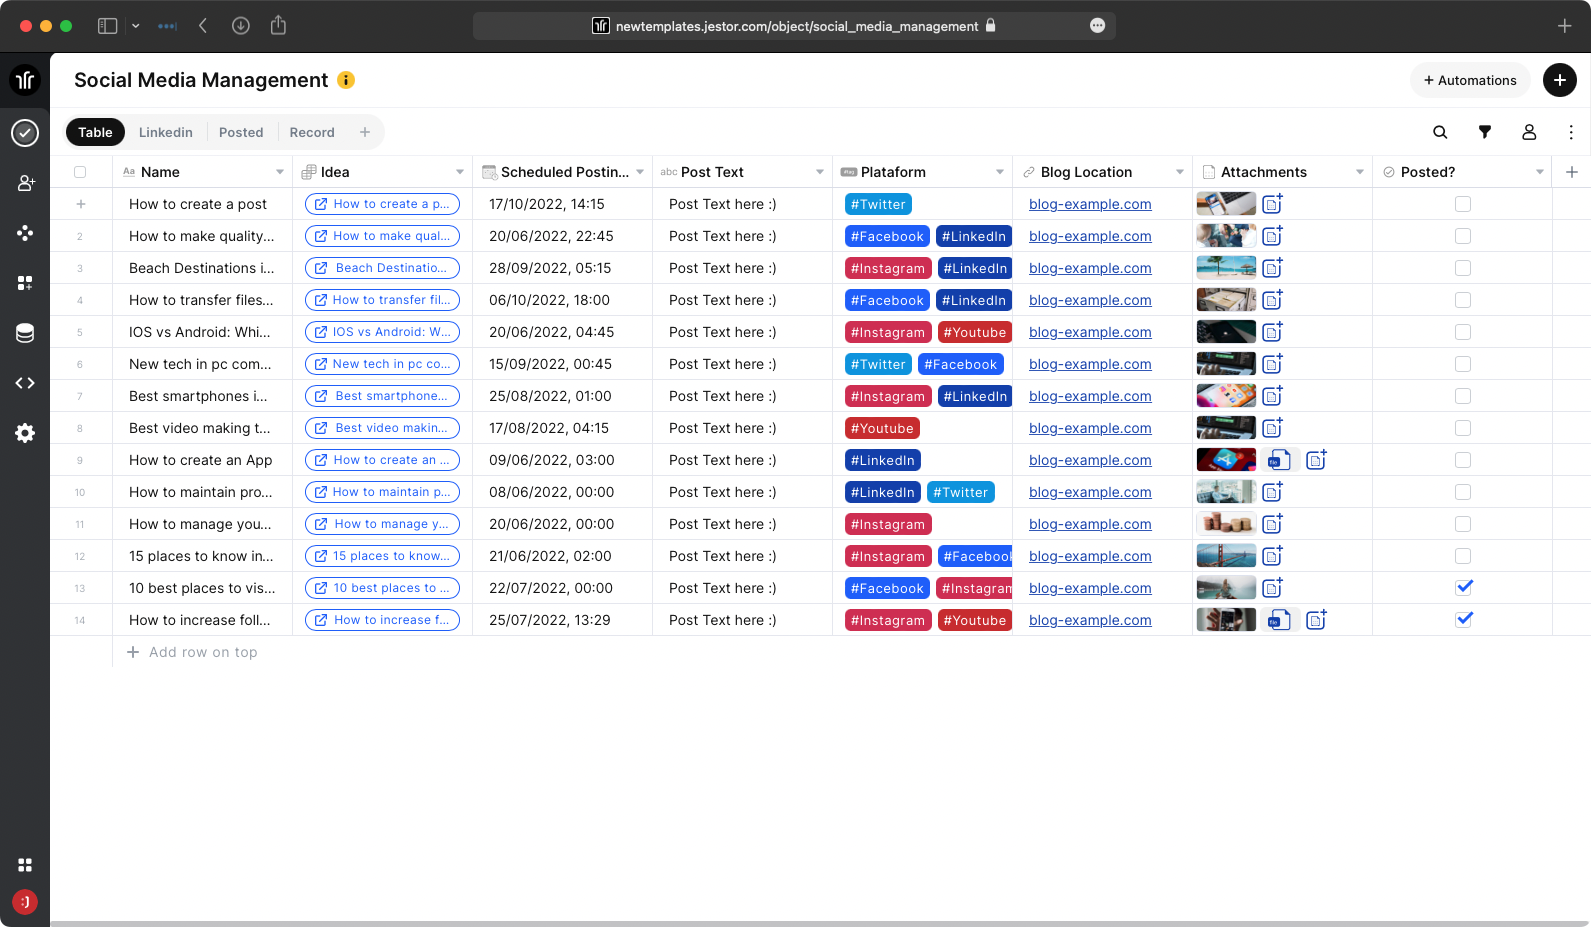The width and height of the screenshot is (1591, 927).
Task: Toggle the browser sidebar icon
Action: [107, 26]
